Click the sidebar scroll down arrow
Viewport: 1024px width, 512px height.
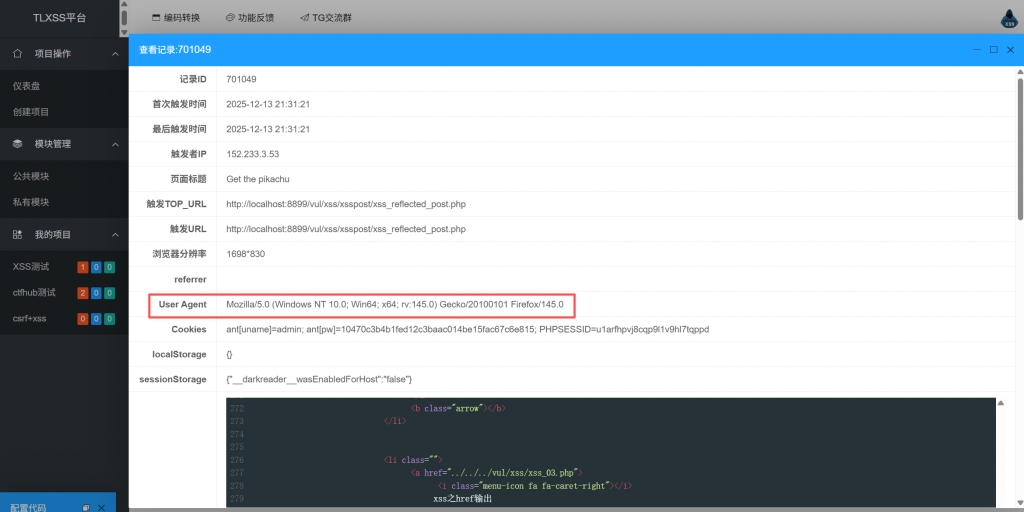coord(124,31)
